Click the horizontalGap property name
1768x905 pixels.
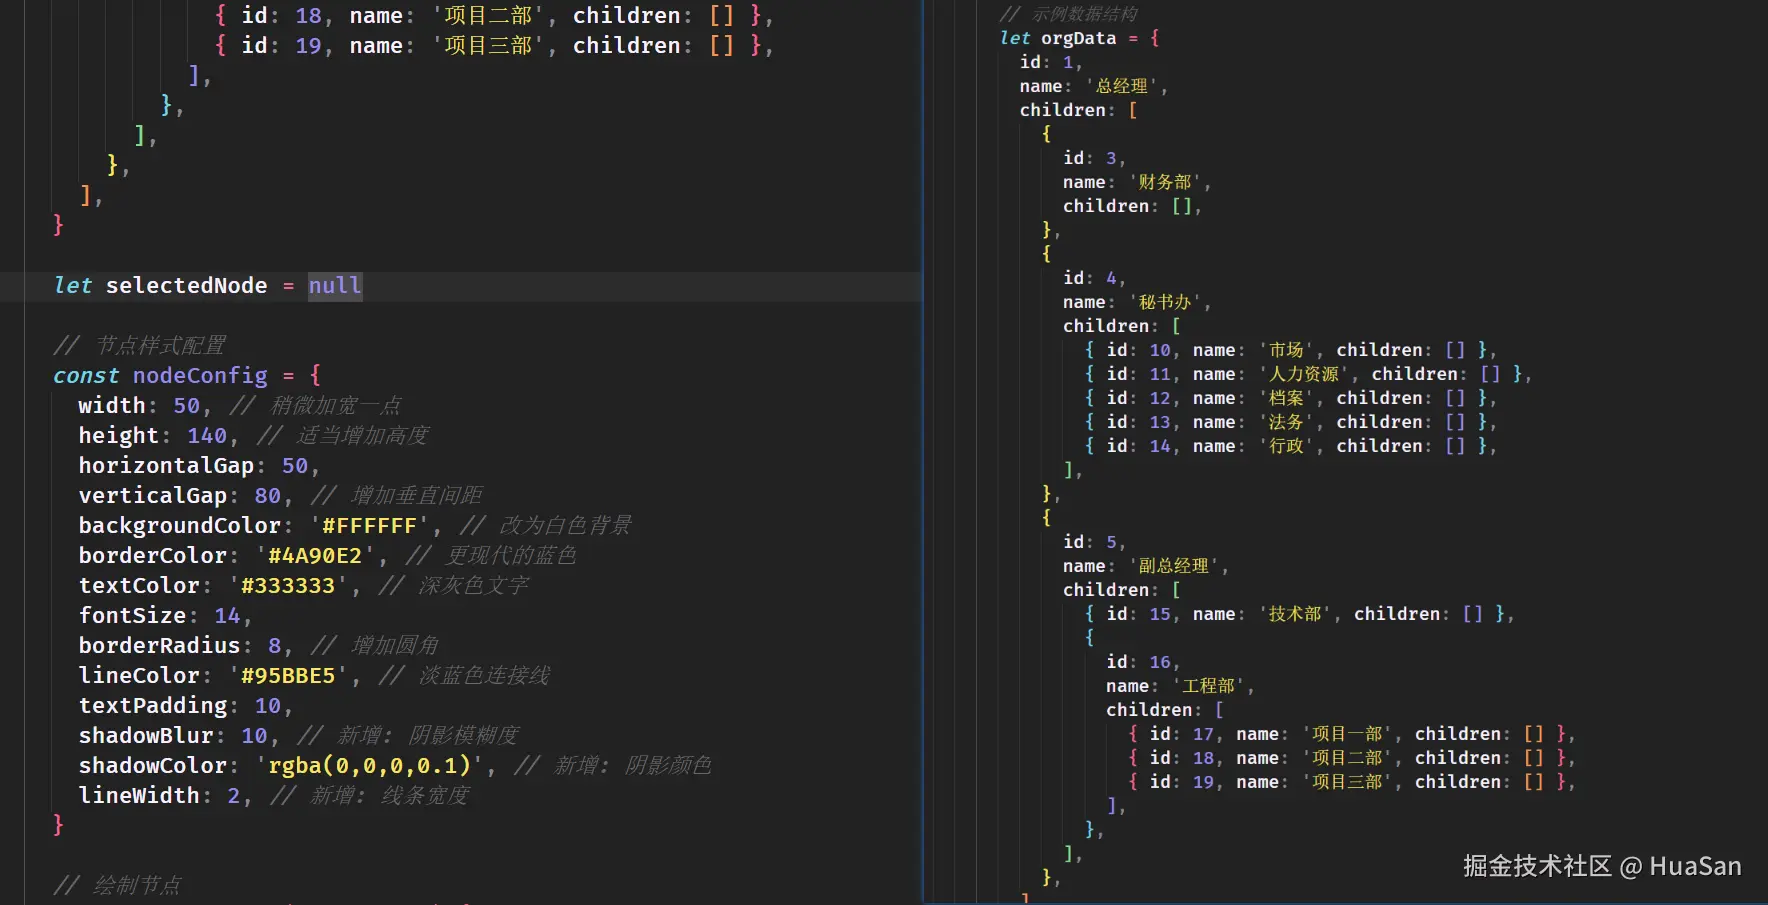click(x=166, y=466)
